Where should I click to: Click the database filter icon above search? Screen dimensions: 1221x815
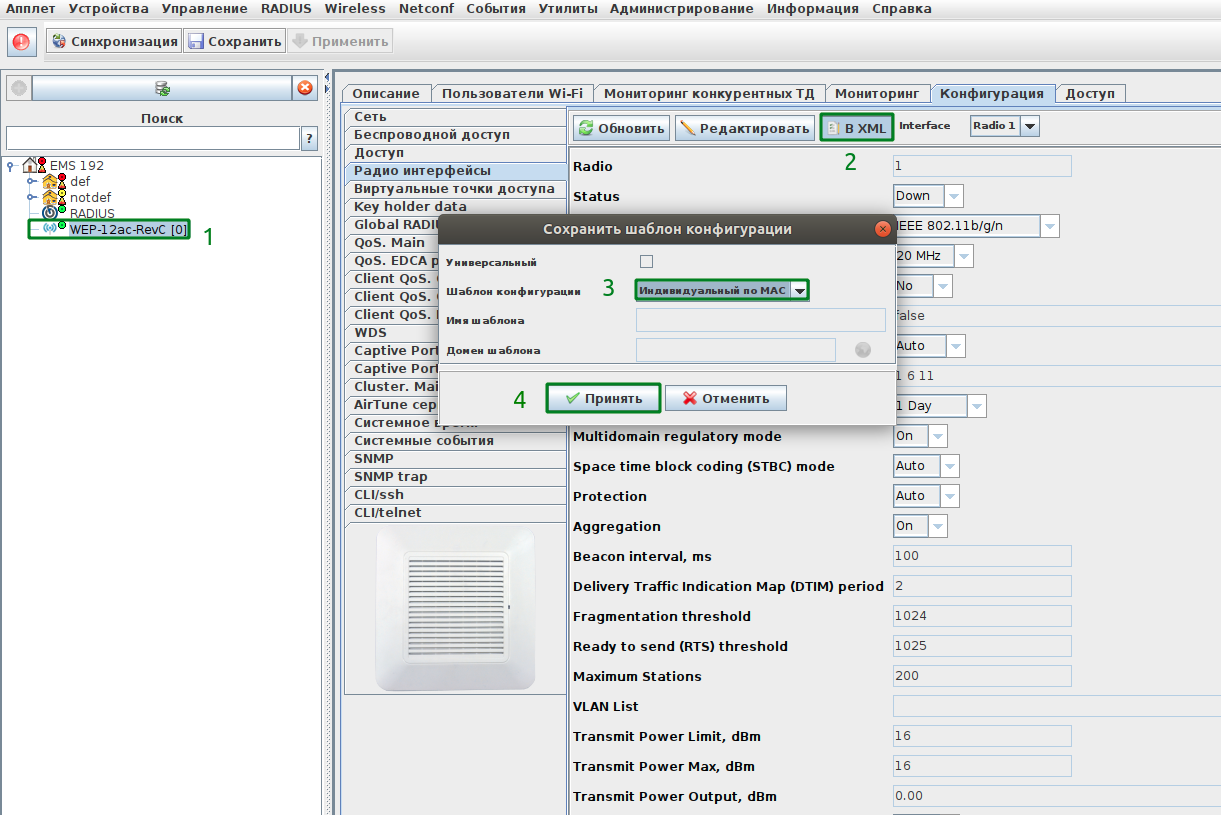162,89
